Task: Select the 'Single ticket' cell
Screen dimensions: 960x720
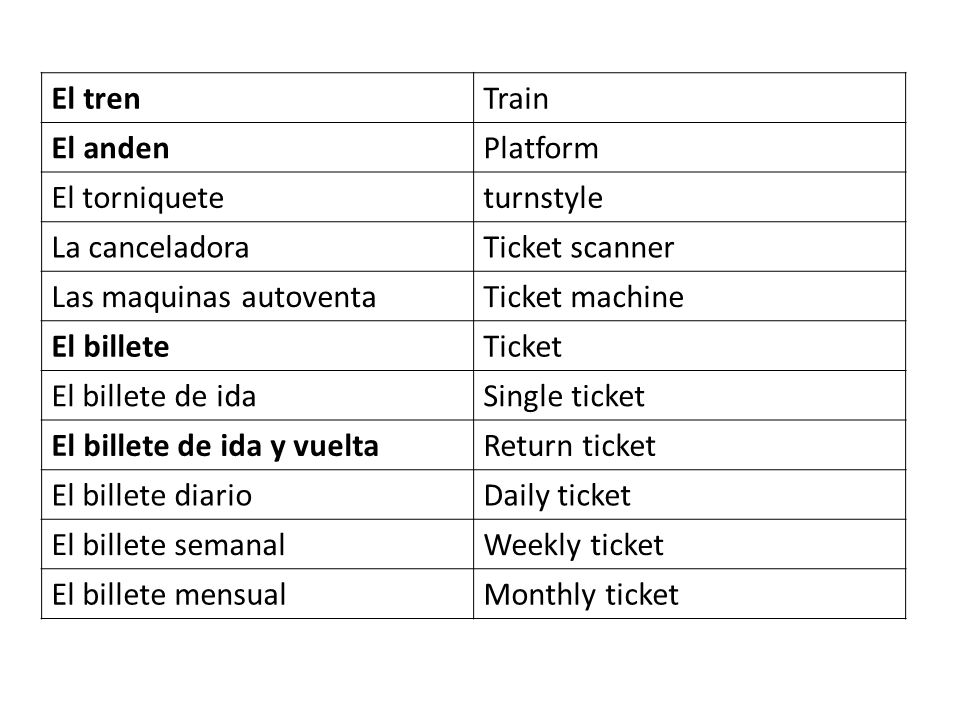Action: [689, 396]
